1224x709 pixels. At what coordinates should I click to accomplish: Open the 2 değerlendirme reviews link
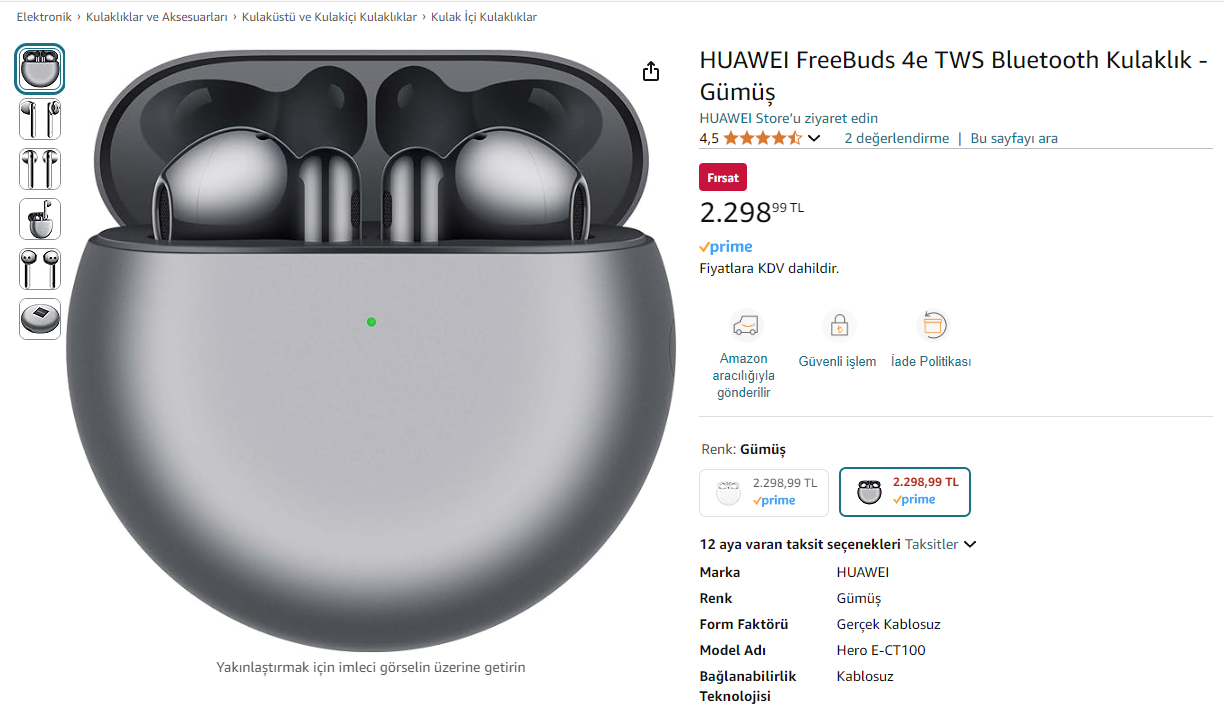[x=897, y=138]
